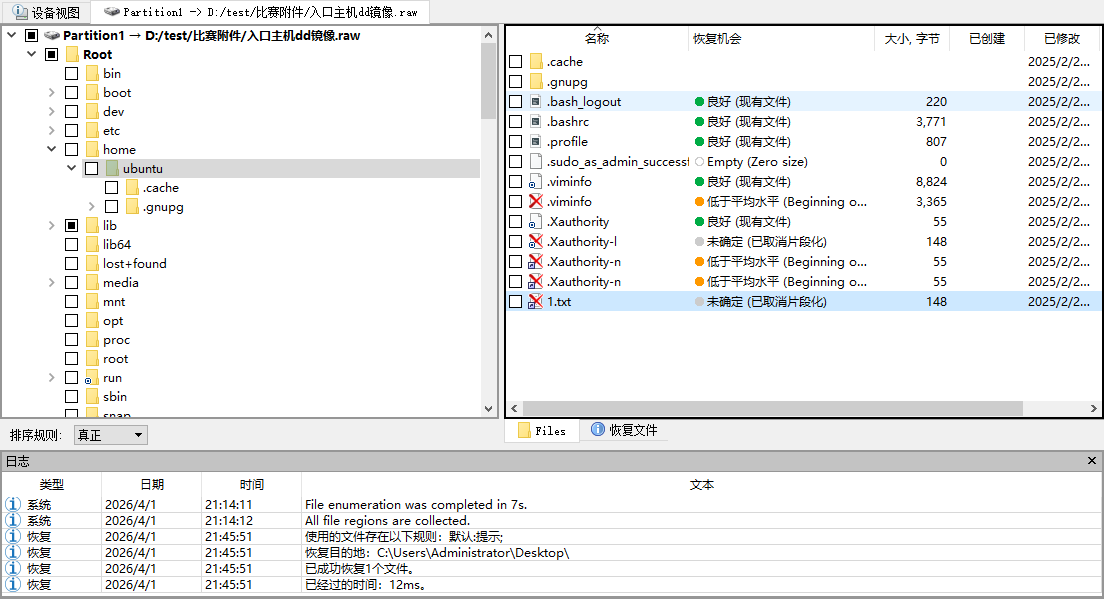Open the 排序规则 sort dropdown
Image resolution: width=1104 pixels, height=599 pixels.
(140, 434)
